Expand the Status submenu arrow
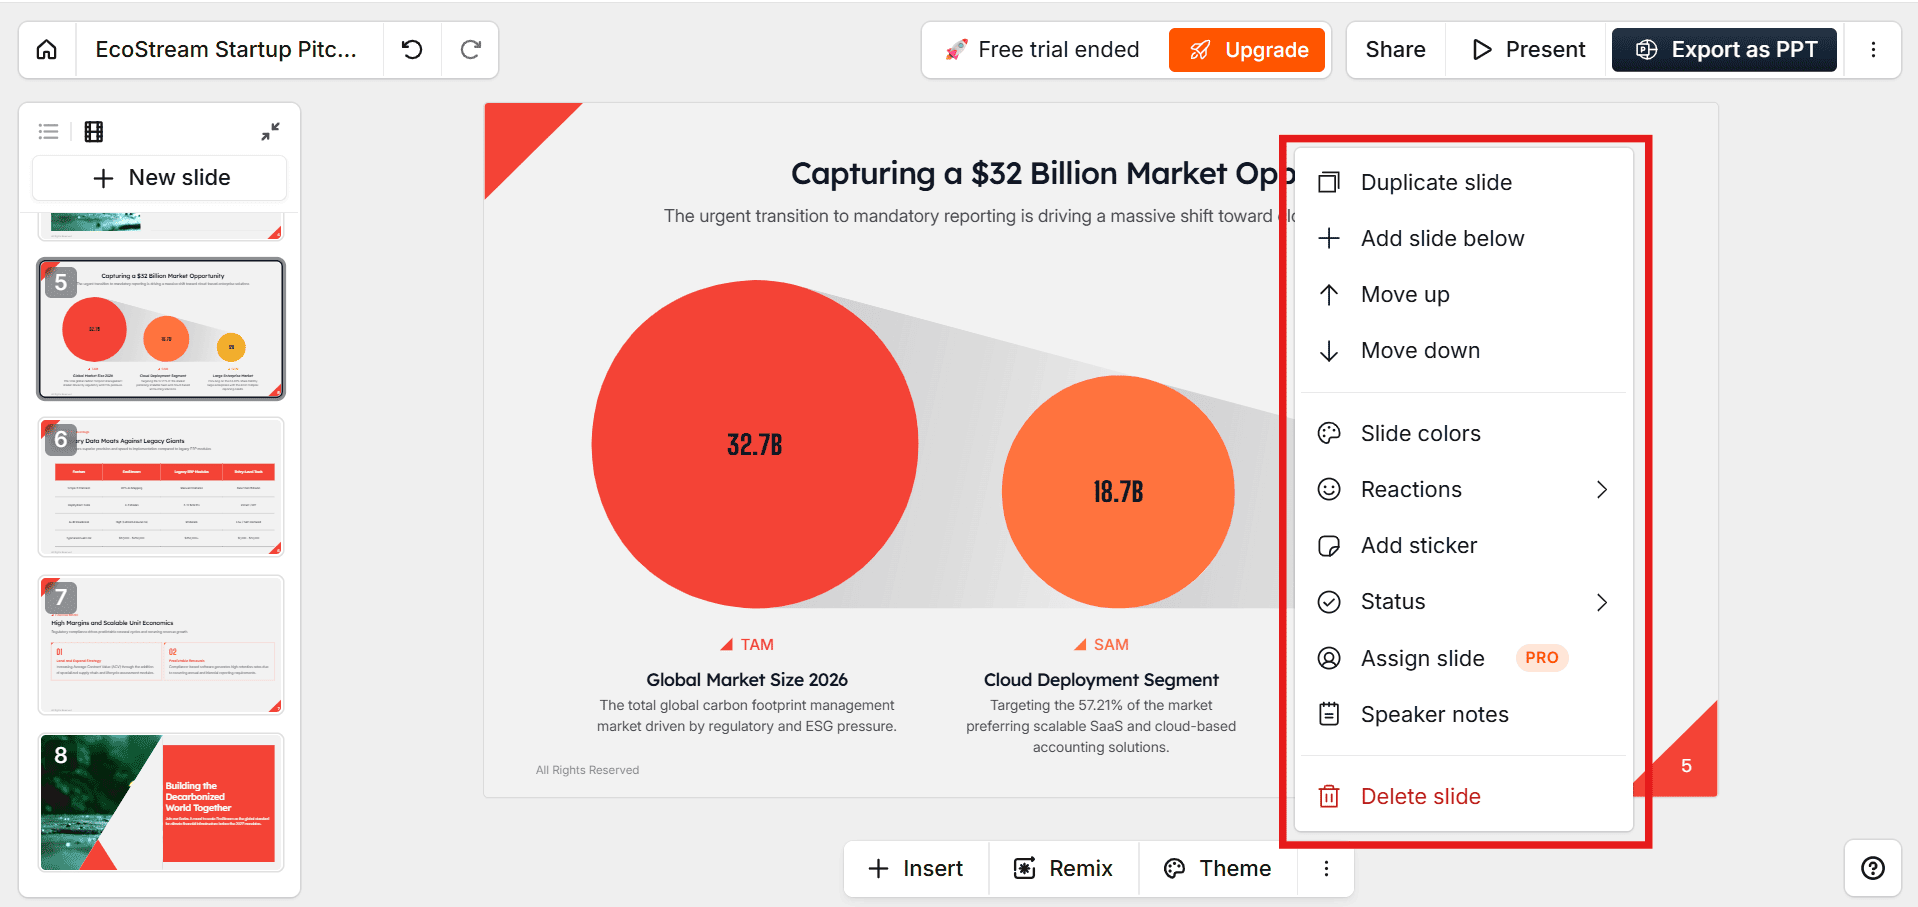This screenshot has width=1918, height=907. [1602, 602]
